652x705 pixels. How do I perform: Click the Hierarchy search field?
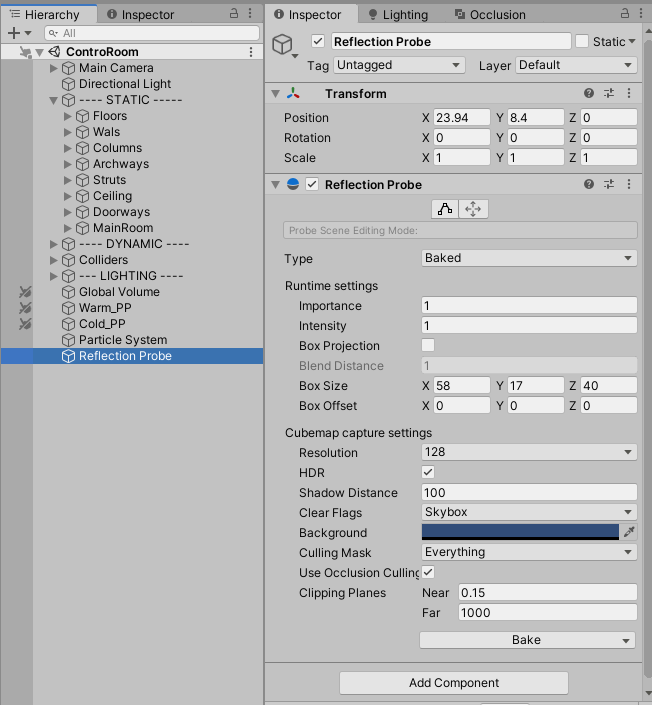click(x=152, y=33)
